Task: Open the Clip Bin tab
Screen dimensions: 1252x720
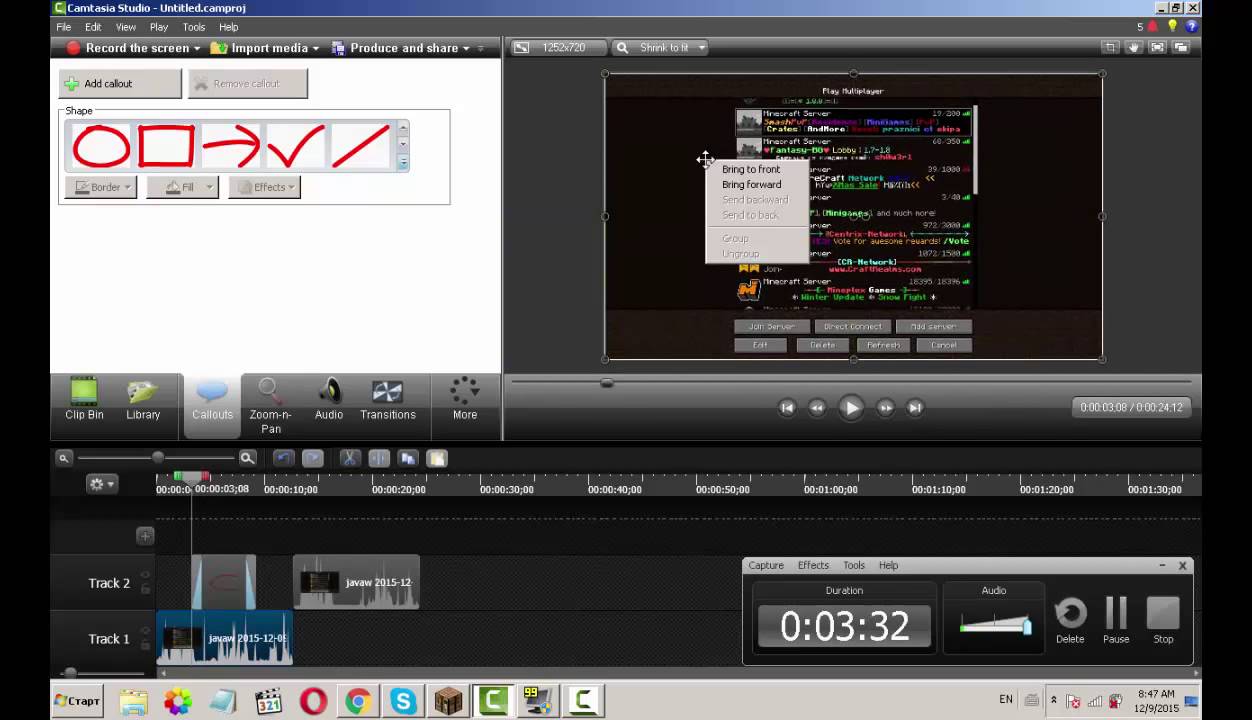Action: point(84,400)
